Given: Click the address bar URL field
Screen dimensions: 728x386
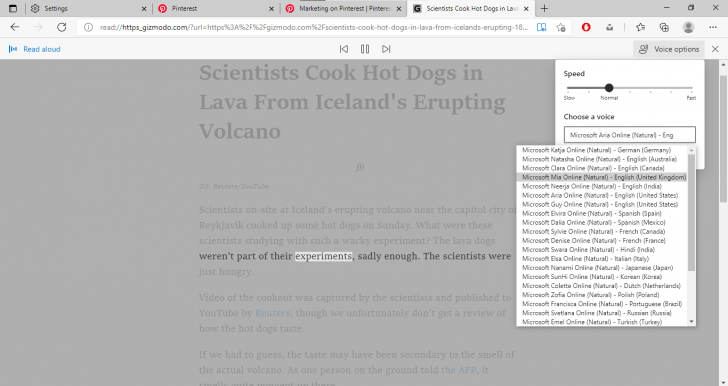Looking at the screenshot, I should click(314, 27).
